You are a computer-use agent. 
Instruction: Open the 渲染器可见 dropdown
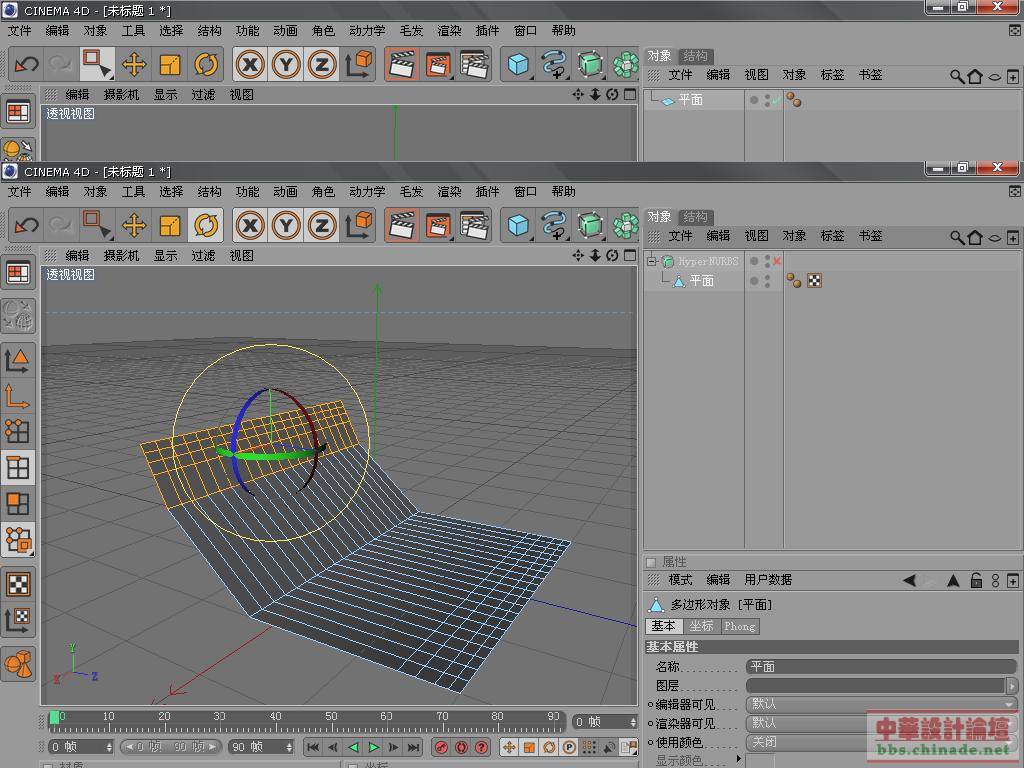pyautogui.click(x=882, y=723)
